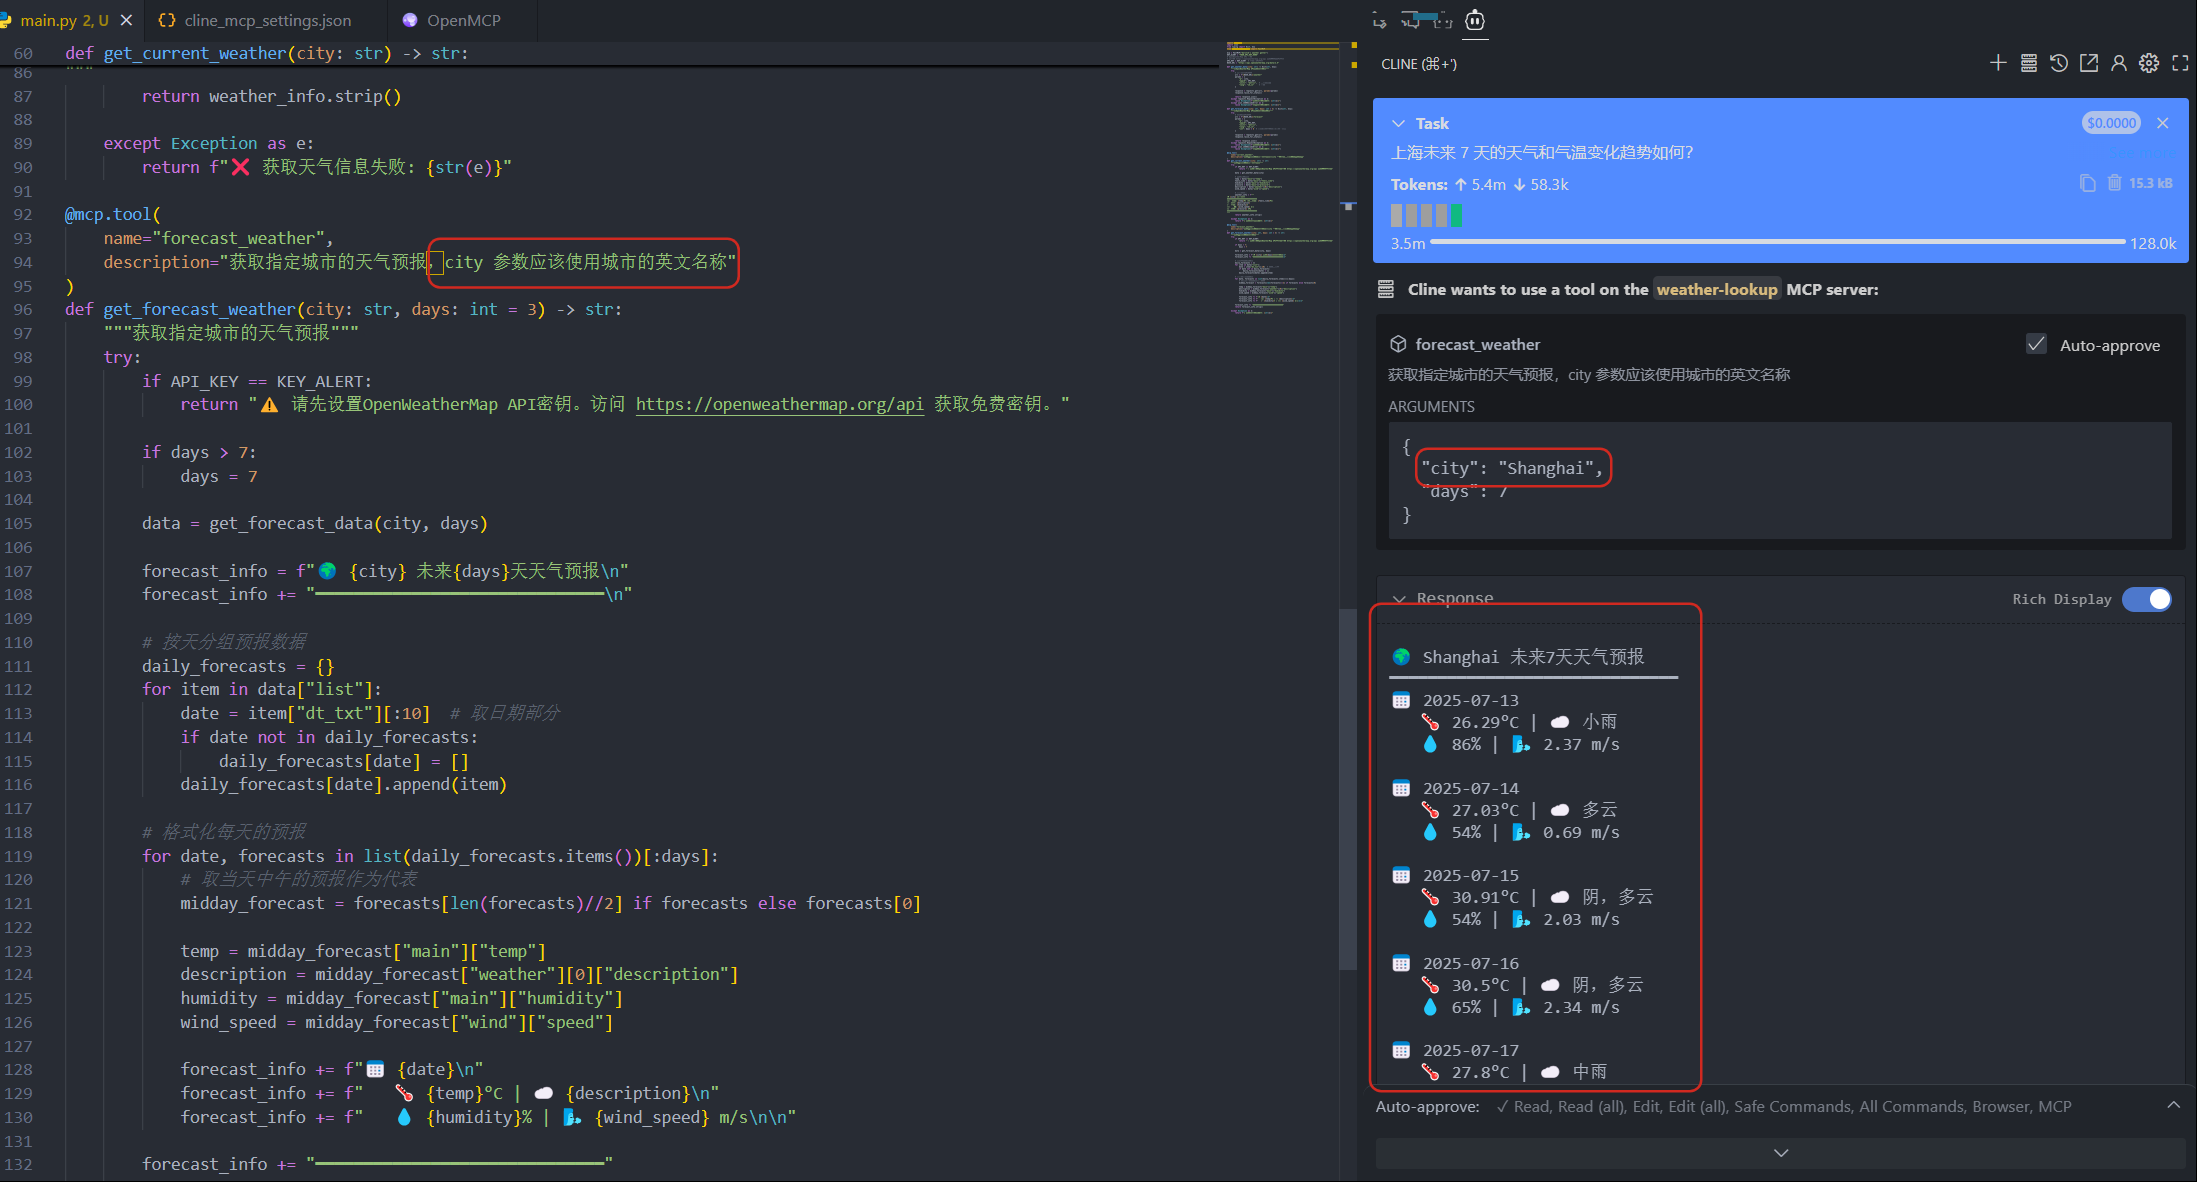
Task: Turn off the Rich Display toggle
Action: pyautogui.click(x=2147, y=599)
